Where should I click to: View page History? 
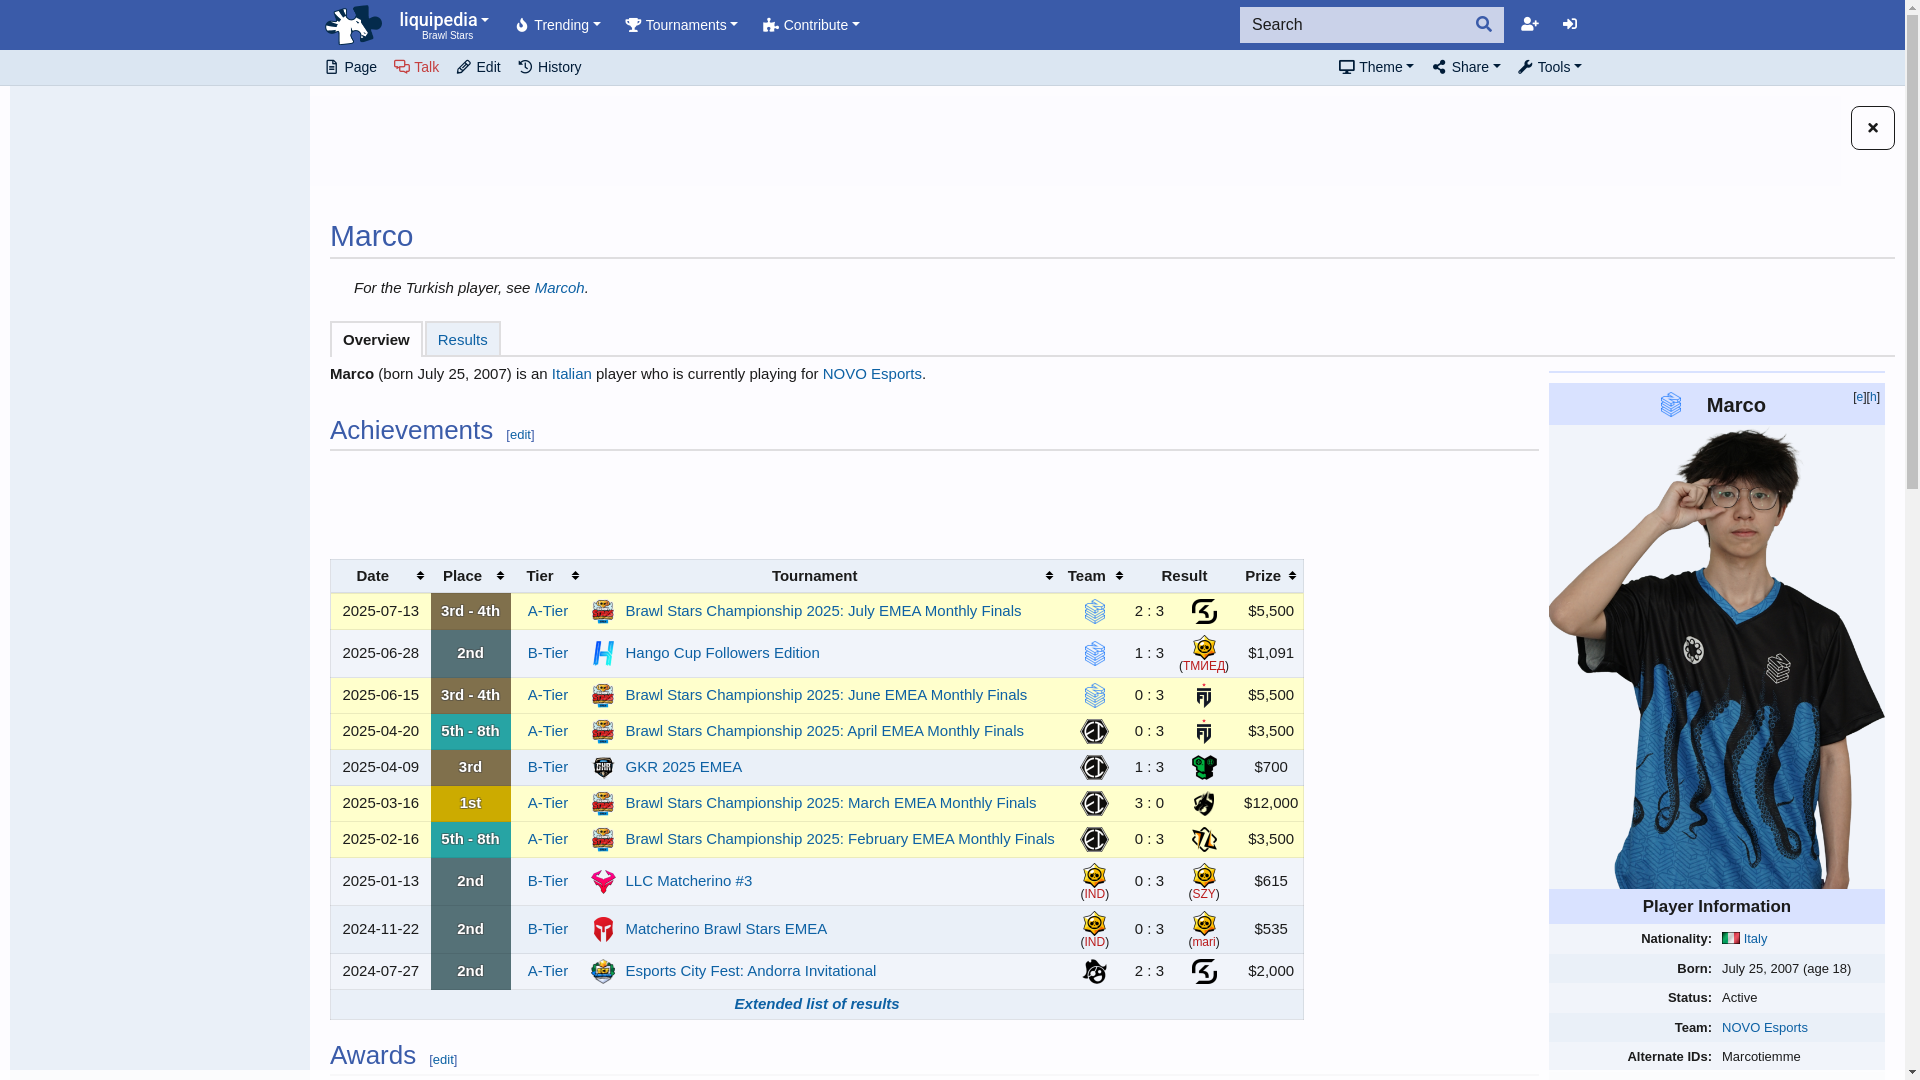pyautogui.click(x=550, y=67)
